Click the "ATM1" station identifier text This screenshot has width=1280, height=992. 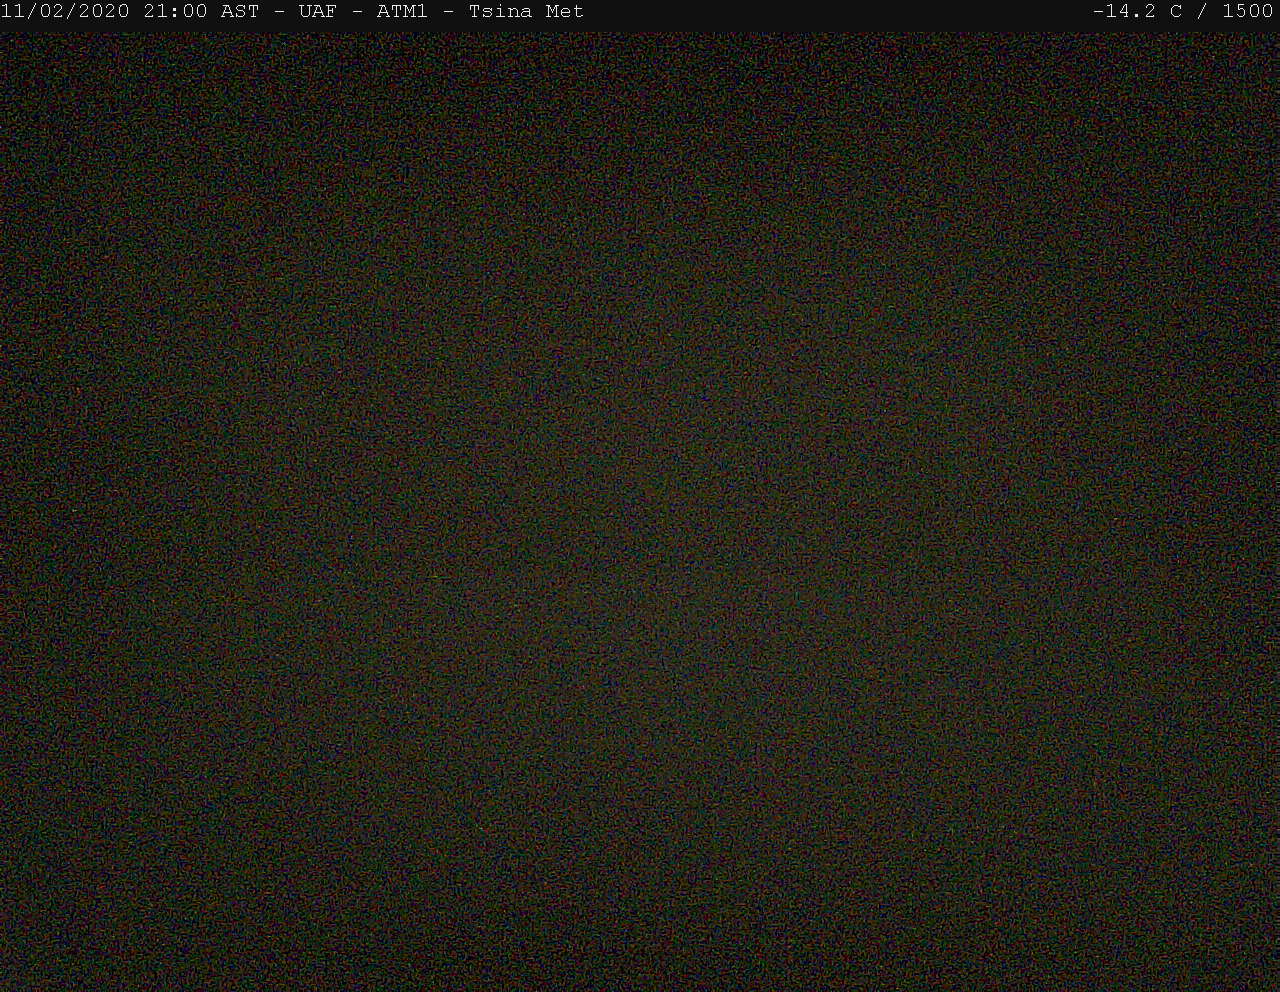(x=402, y=11)
